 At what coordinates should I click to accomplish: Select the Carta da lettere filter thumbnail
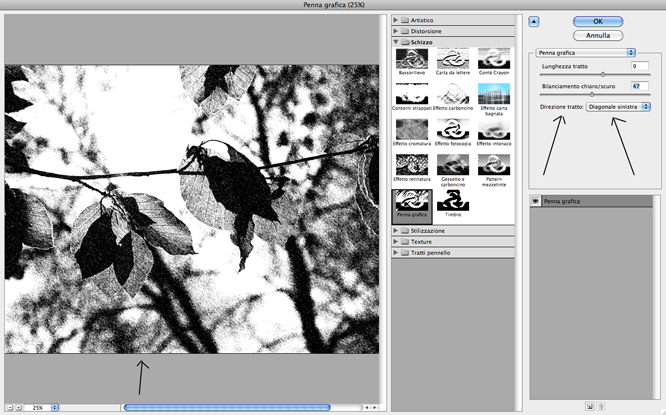(x=453, y=59)
